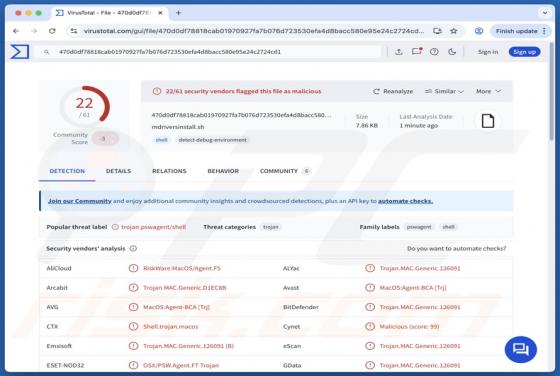Click the install app icon in address bar
The height and width of the screenshot is (376, 560).
pos(437,31)
